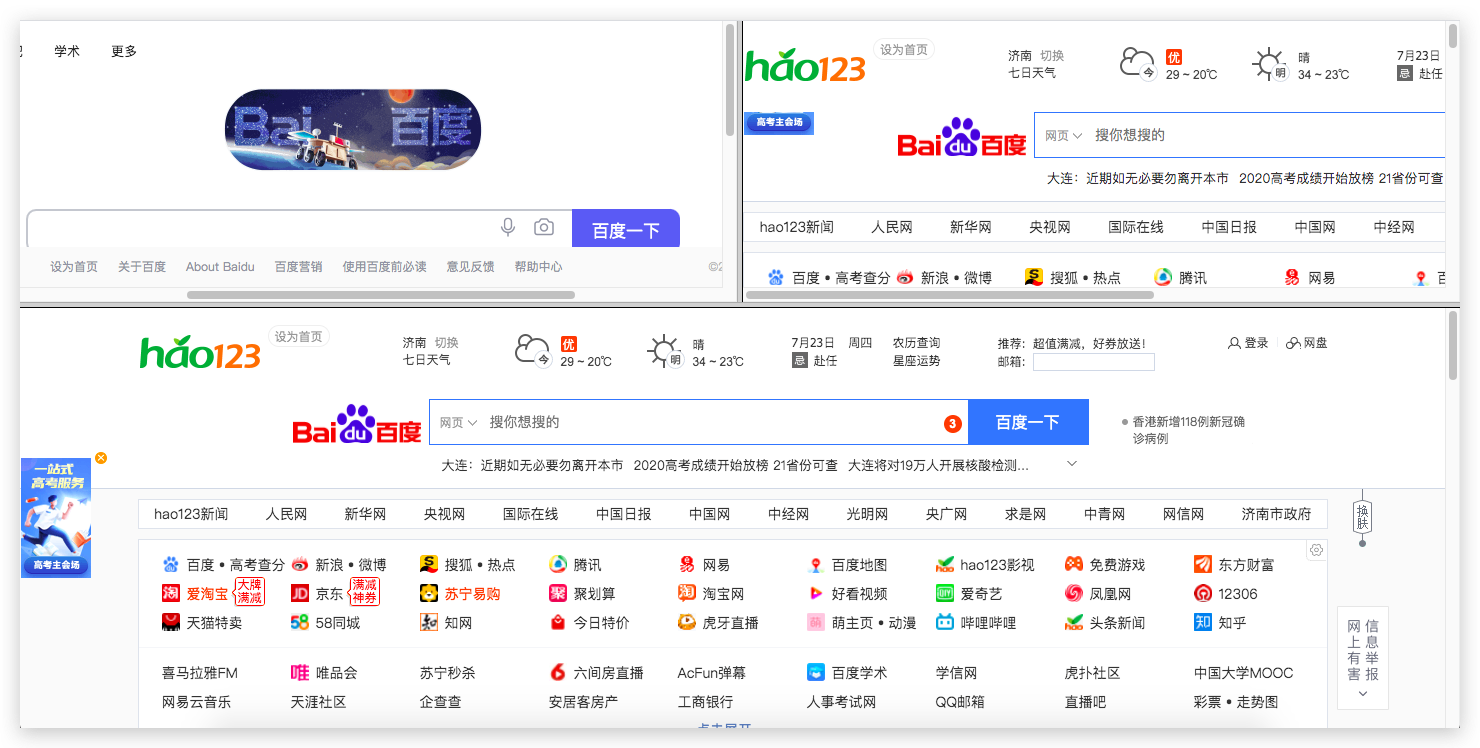Click the 天猫特卖 icon link
This screenshot has width=1480, height=748.
click(171, 623)
